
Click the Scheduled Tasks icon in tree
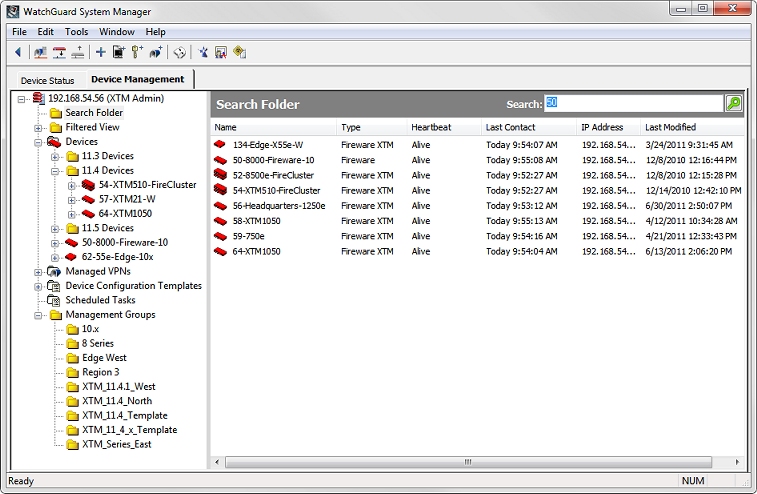tap(54, 300)
